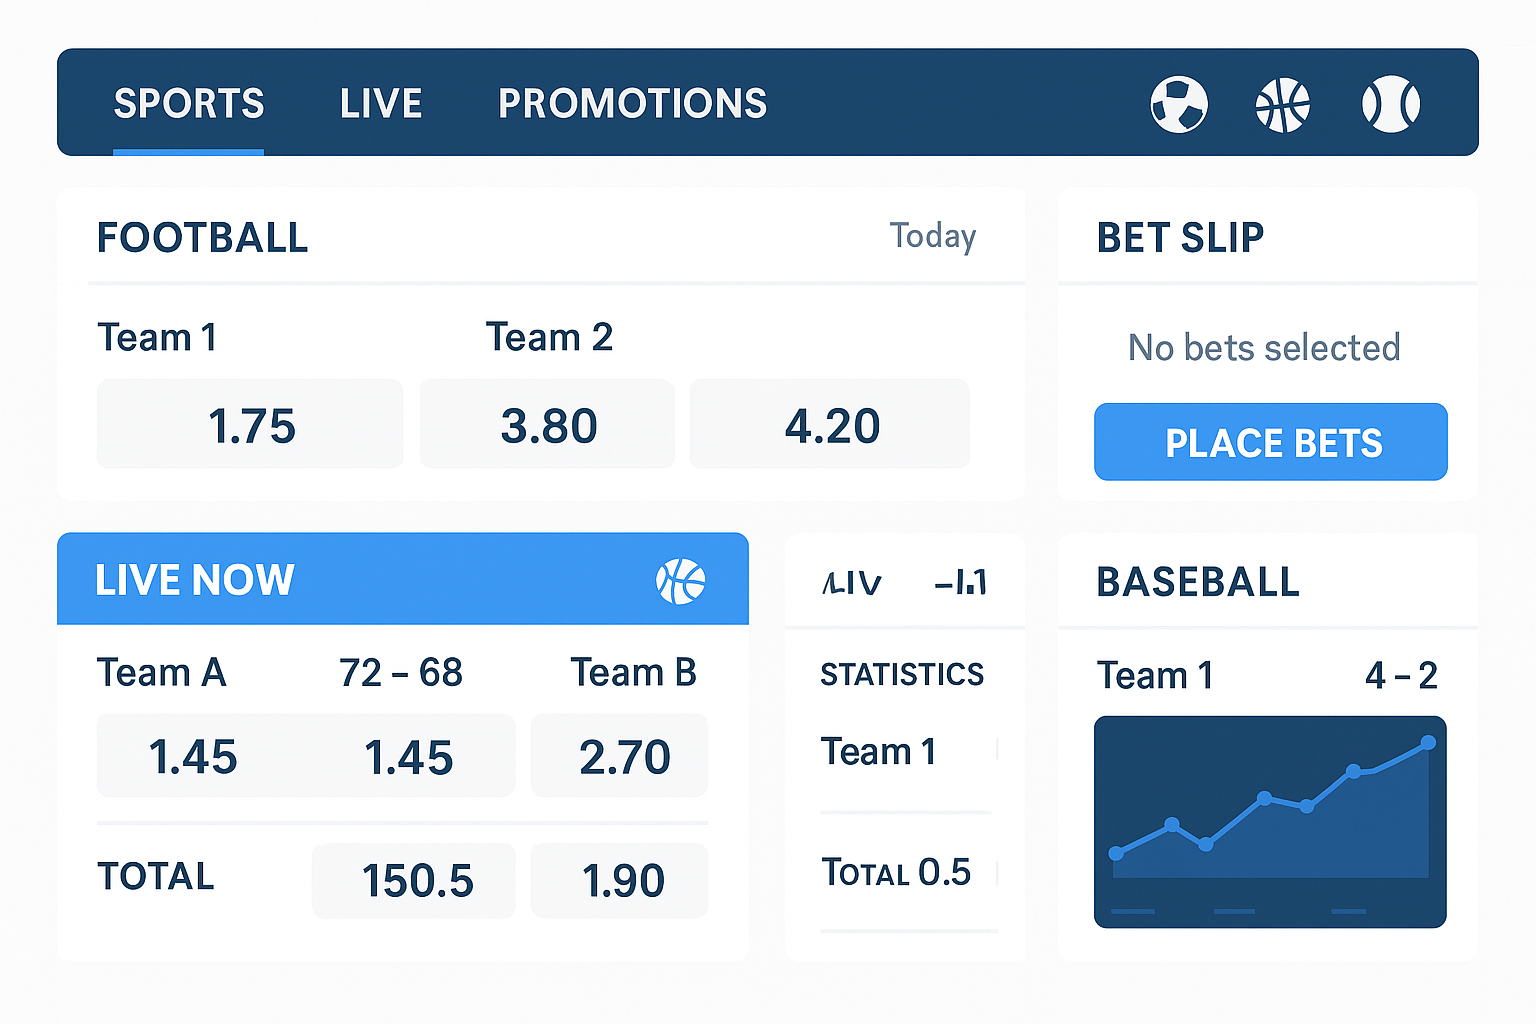Screen dimensions: 1536x1024
Task: Click the soccer ball icon in header
Action: (1179, 104)
